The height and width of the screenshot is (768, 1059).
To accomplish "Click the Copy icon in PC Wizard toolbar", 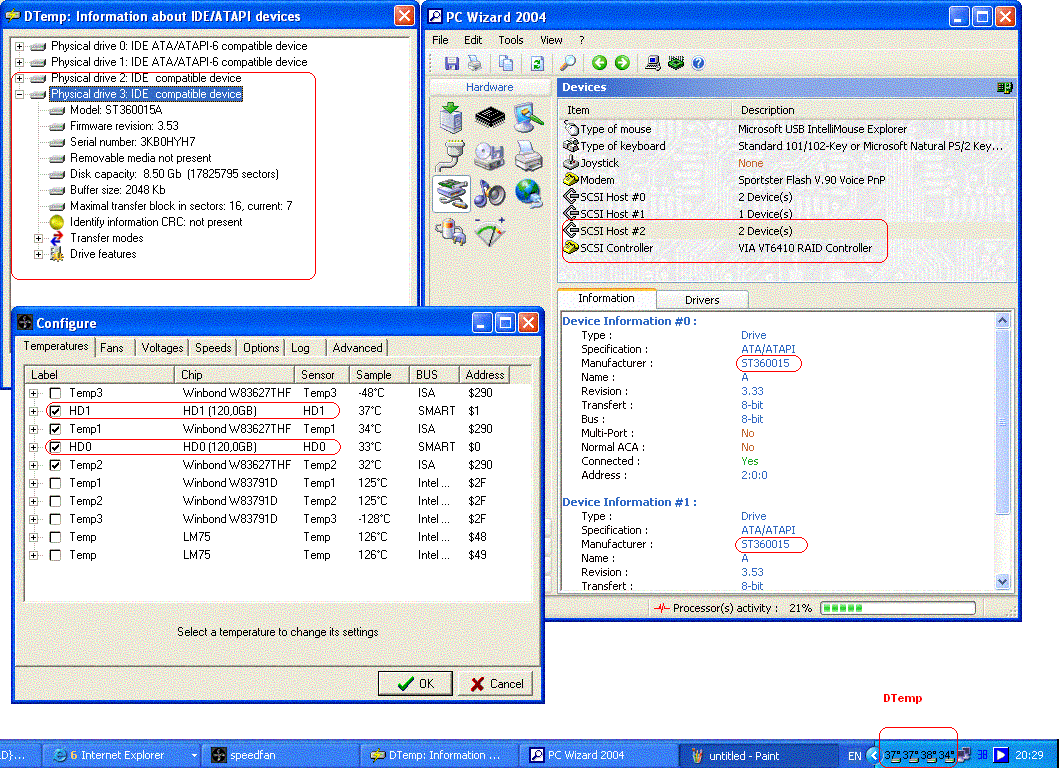I will [506, 63].
